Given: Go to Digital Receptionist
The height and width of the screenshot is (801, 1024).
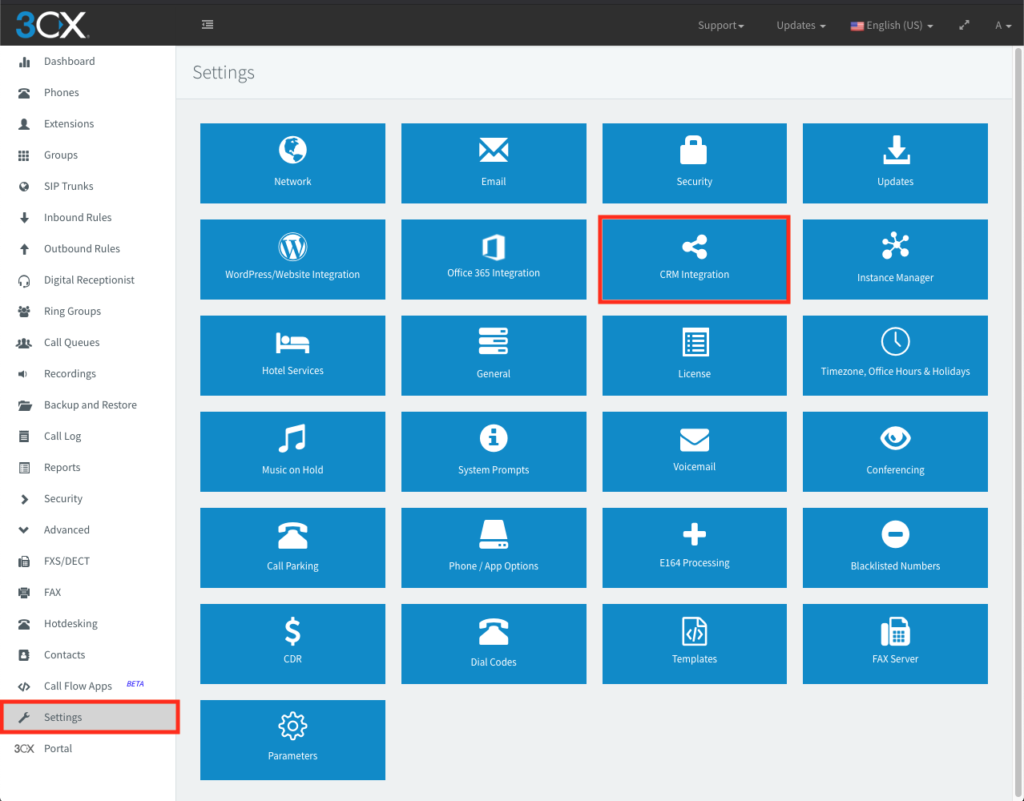Looking at the screenshot, I should pyautogui.click(x=88, y=280).
